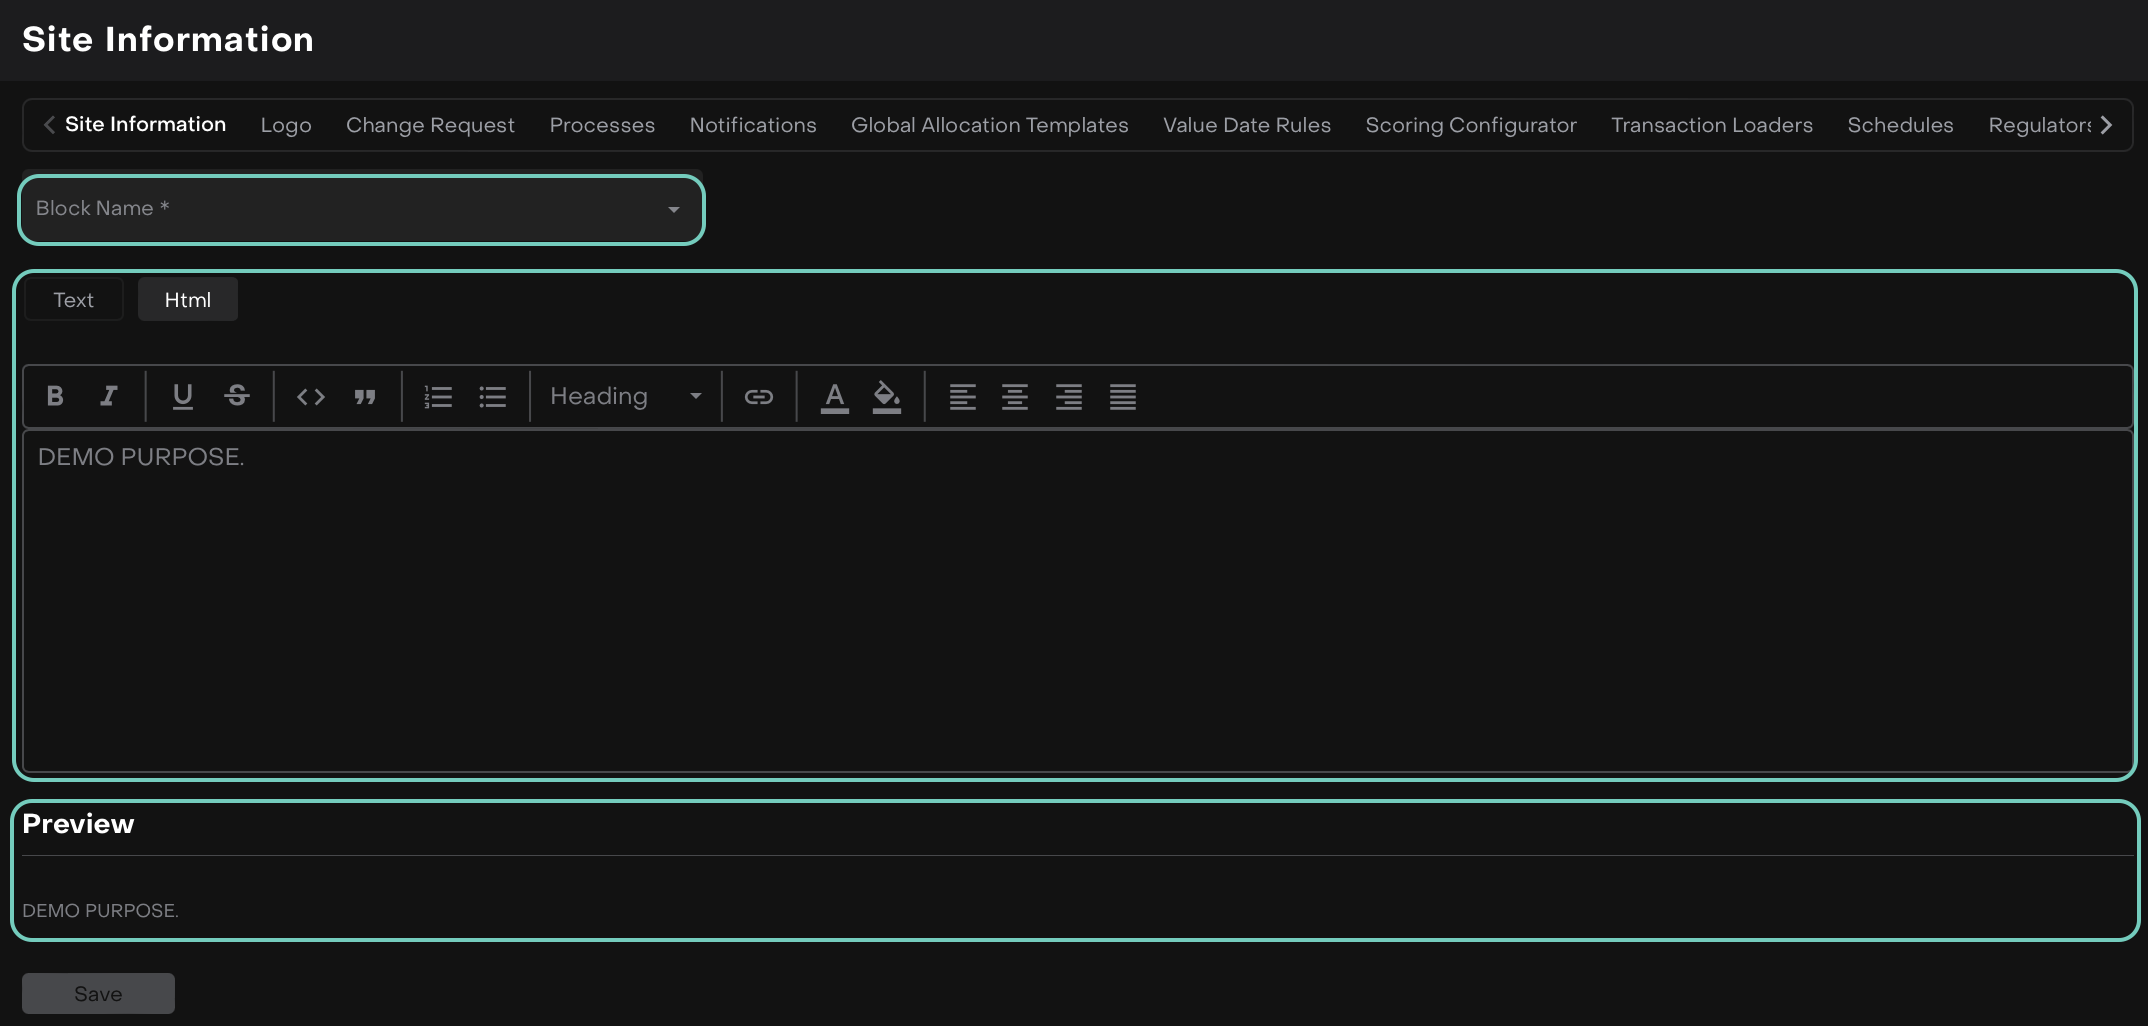Go to the Value Date Rules tab

coord(1246,125)
